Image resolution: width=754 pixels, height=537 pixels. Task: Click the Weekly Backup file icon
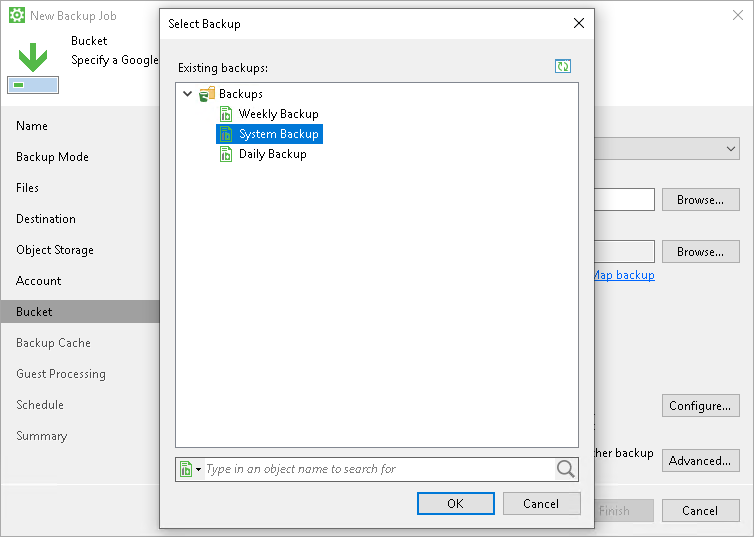[226, 114]
